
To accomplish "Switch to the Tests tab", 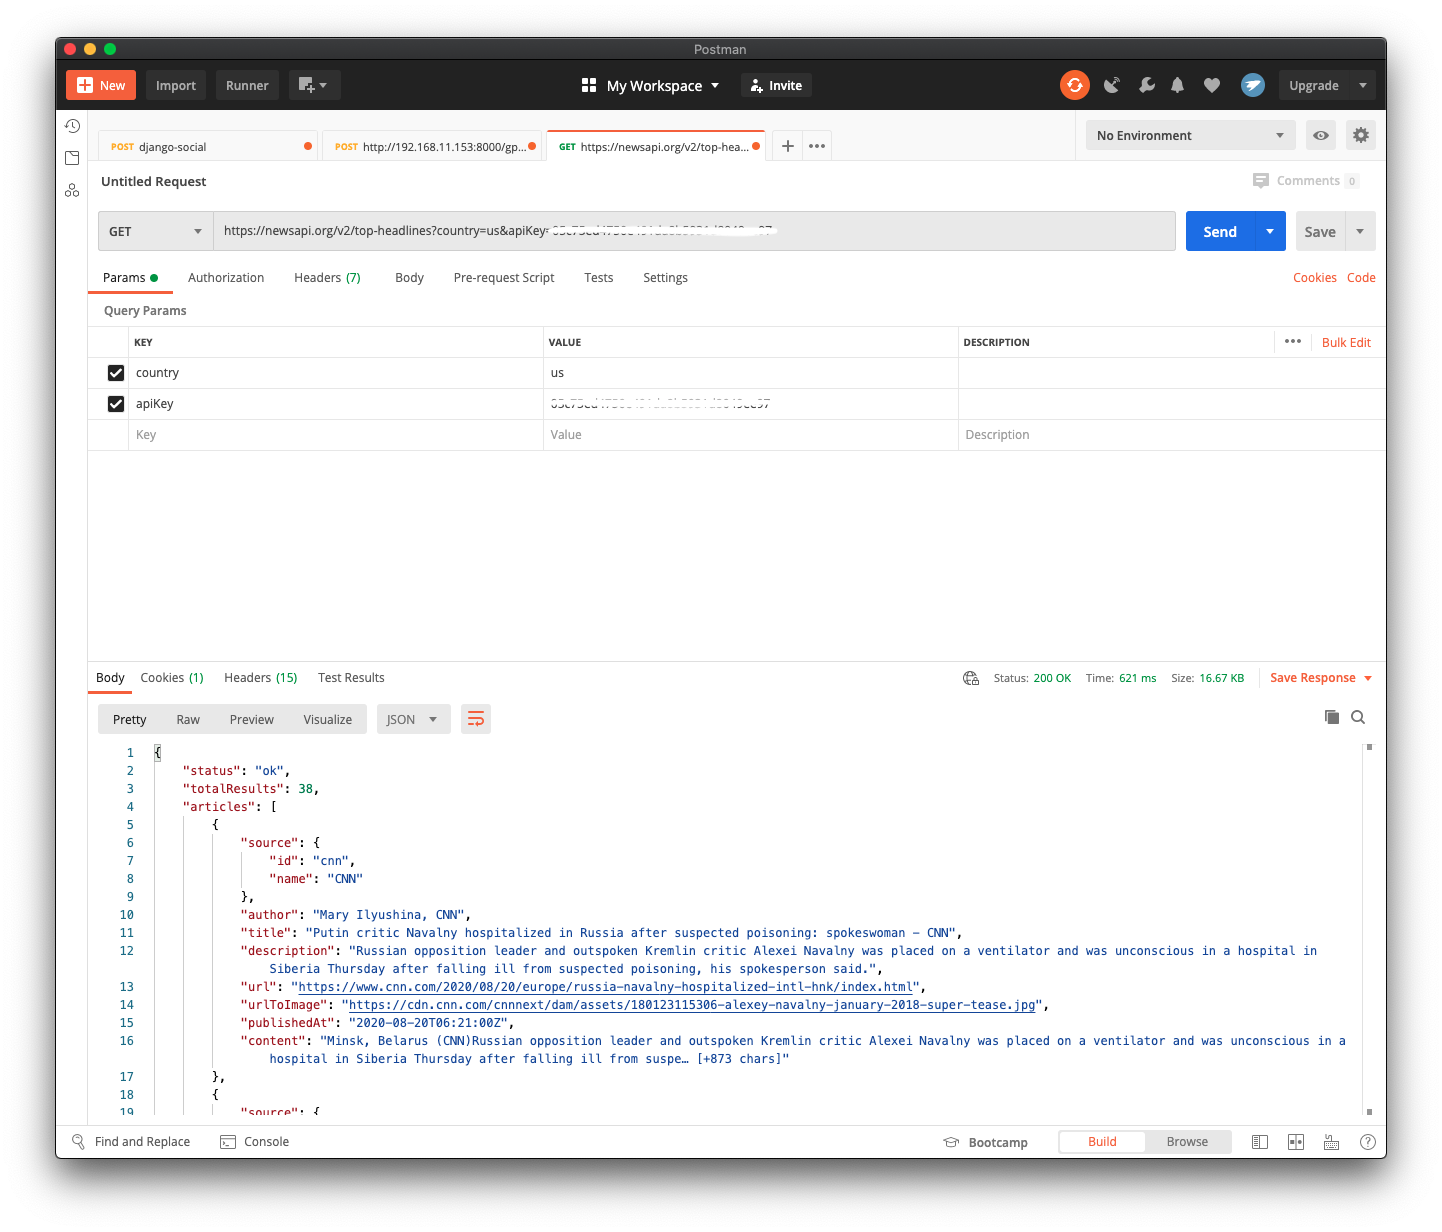I will tap(599, 278).
